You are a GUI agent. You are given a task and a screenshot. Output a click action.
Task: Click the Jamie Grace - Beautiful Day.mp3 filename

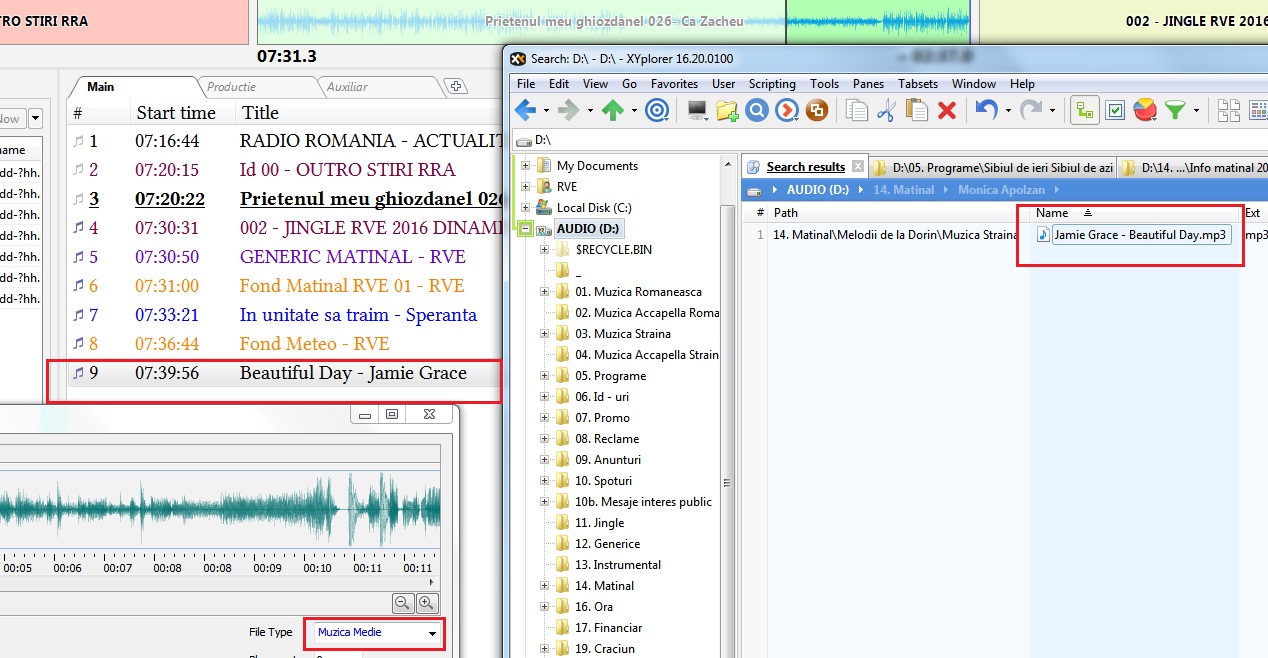point(1140,234)
